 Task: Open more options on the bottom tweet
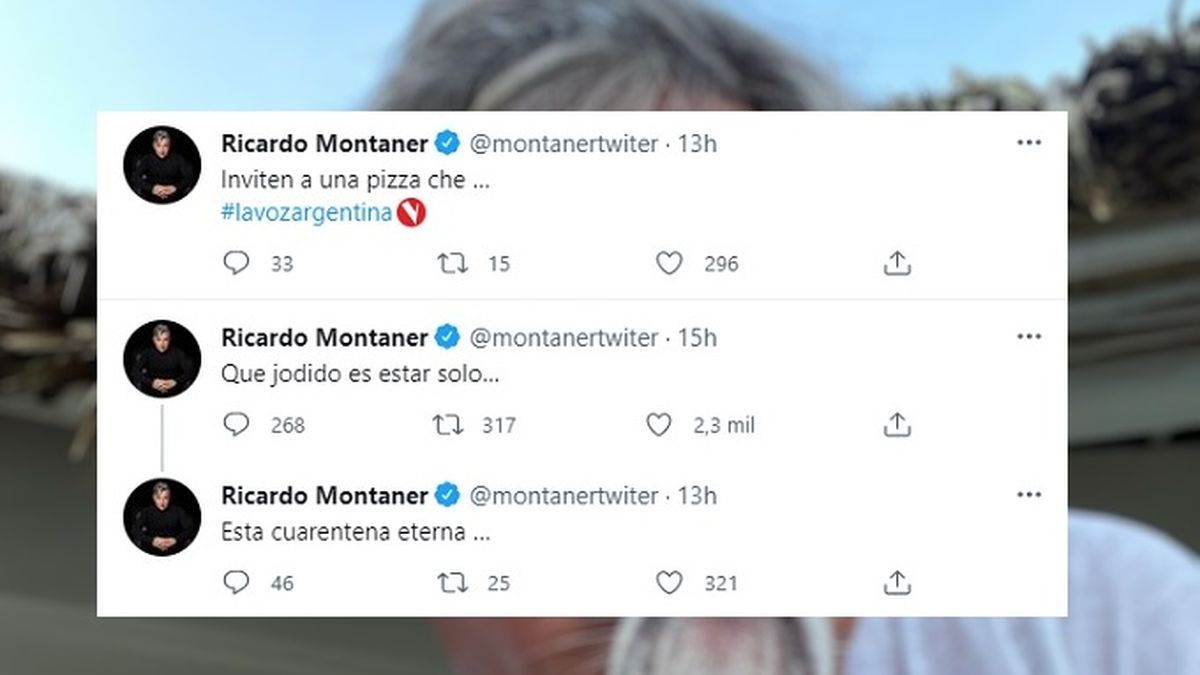[1028, 495]
